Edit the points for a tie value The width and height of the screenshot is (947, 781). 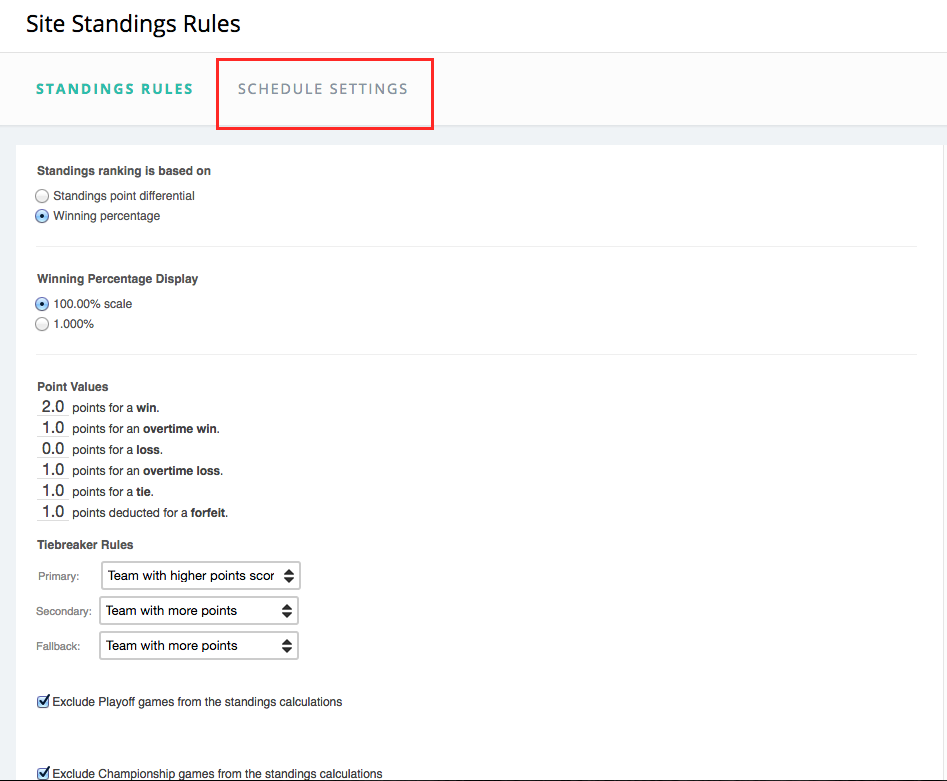(x=53, y=490)
